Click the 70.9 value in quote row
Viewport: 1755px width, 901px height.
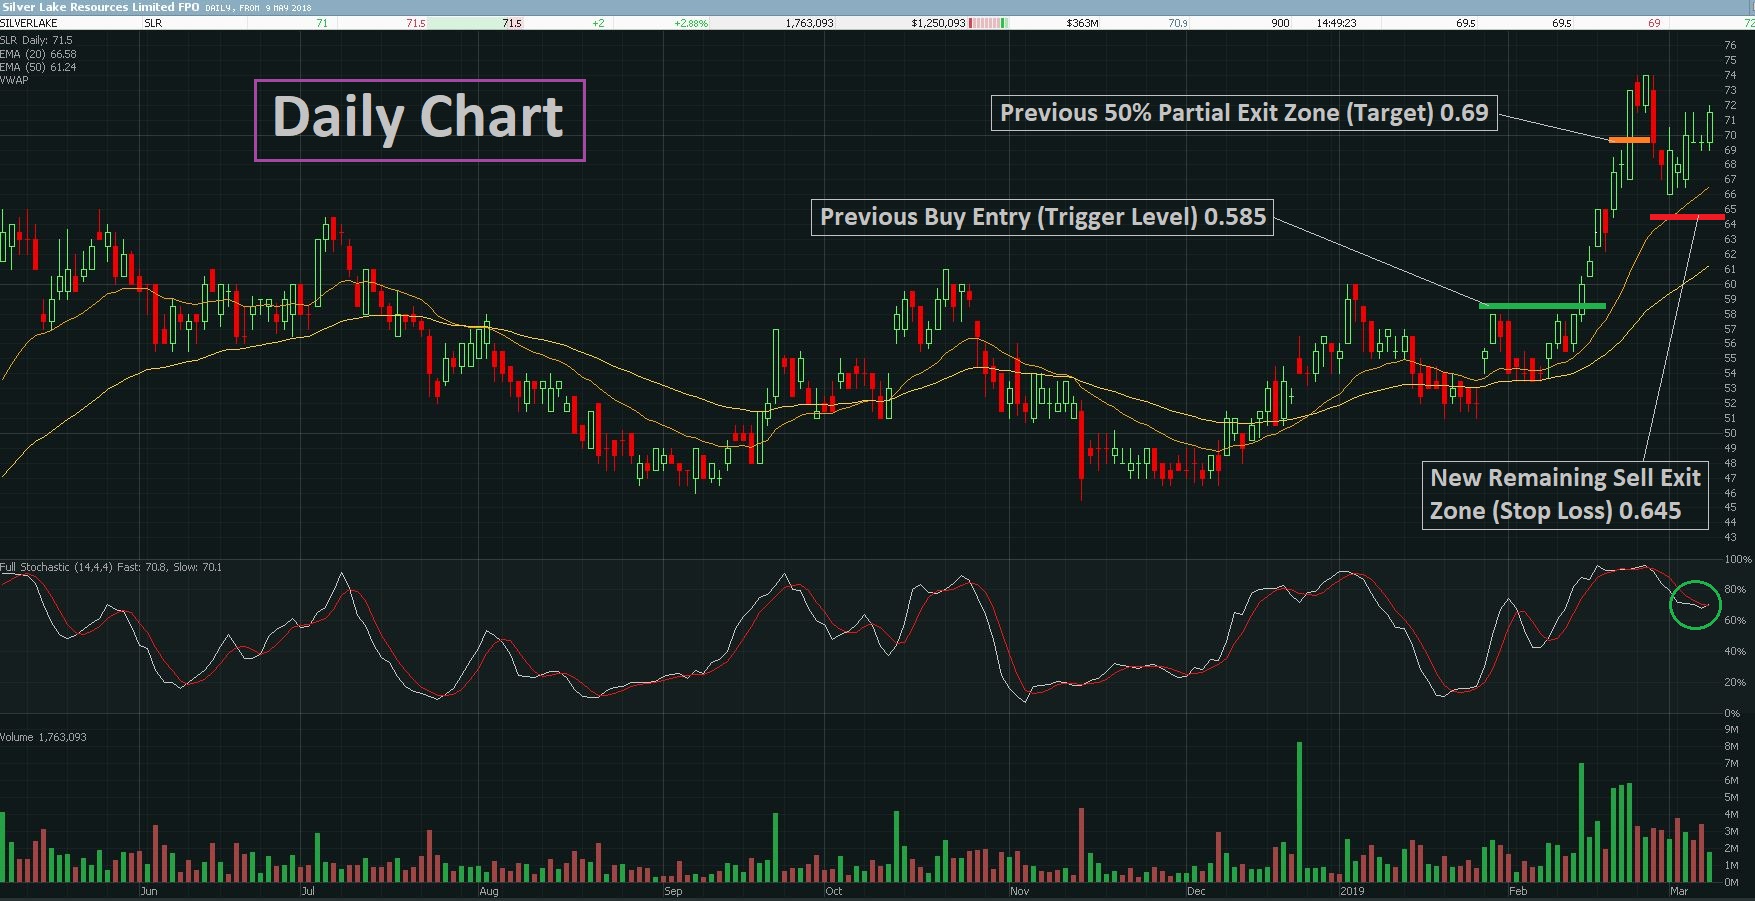(x=1178, y=23)
